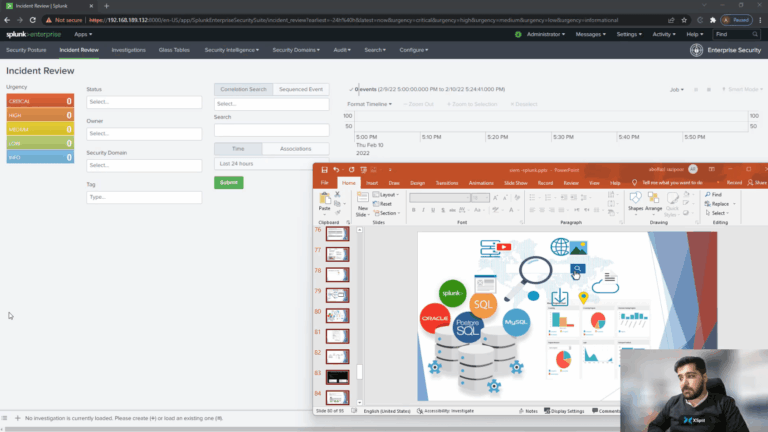The width and height of the screenshot is (768, 432).
Task: Click Clear All Formatting icon in PowerPoint
Action: click(517, 197)
